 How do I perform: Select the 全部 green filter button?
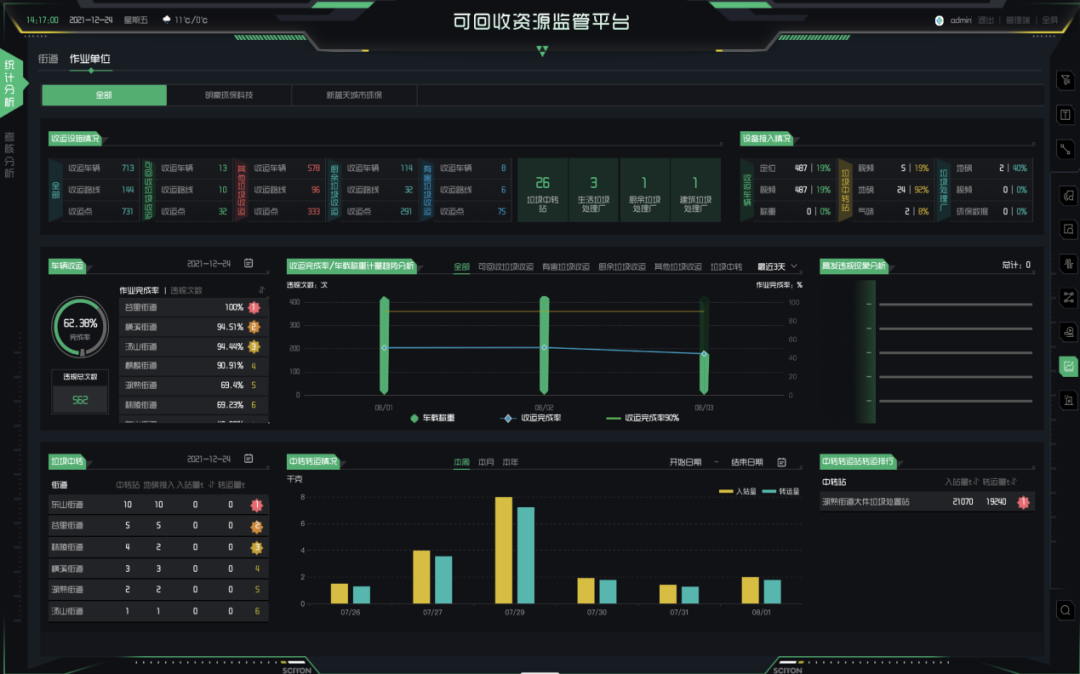pyautogui.click(x=103, y=95)
